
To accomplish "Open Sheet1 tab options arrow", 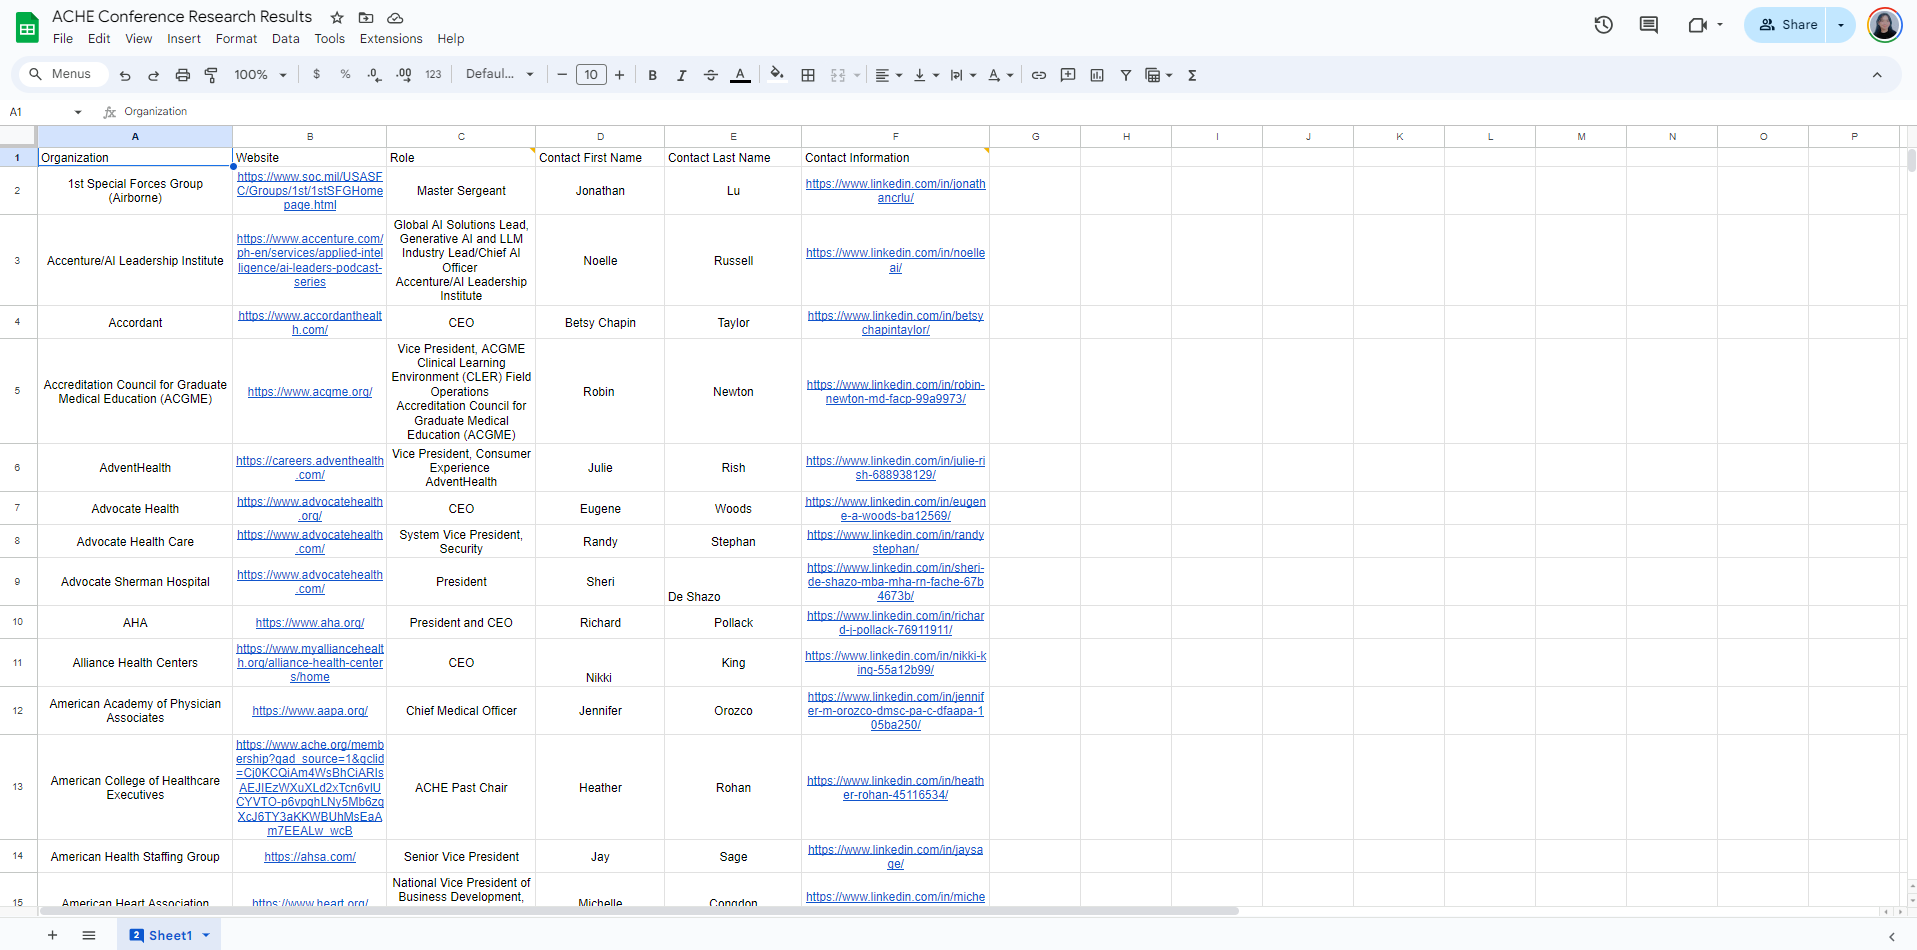I will [x=206, y=936].
